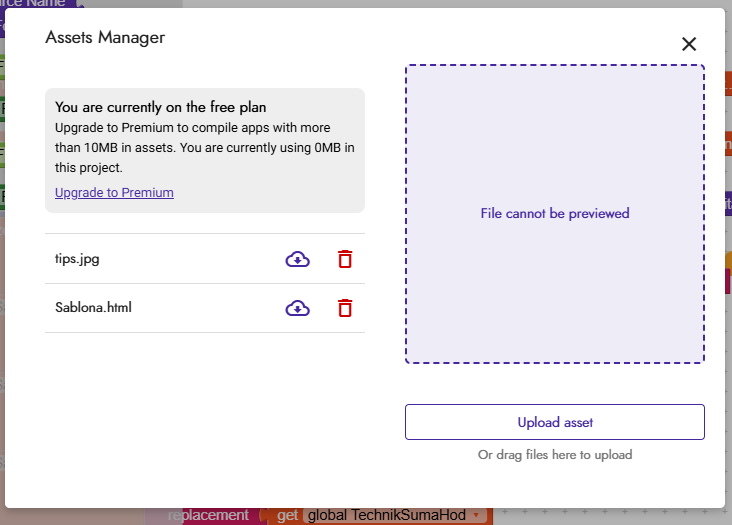Download the Sablona.html asset
This screenshot has height=525, width=732.
[297, 308]
